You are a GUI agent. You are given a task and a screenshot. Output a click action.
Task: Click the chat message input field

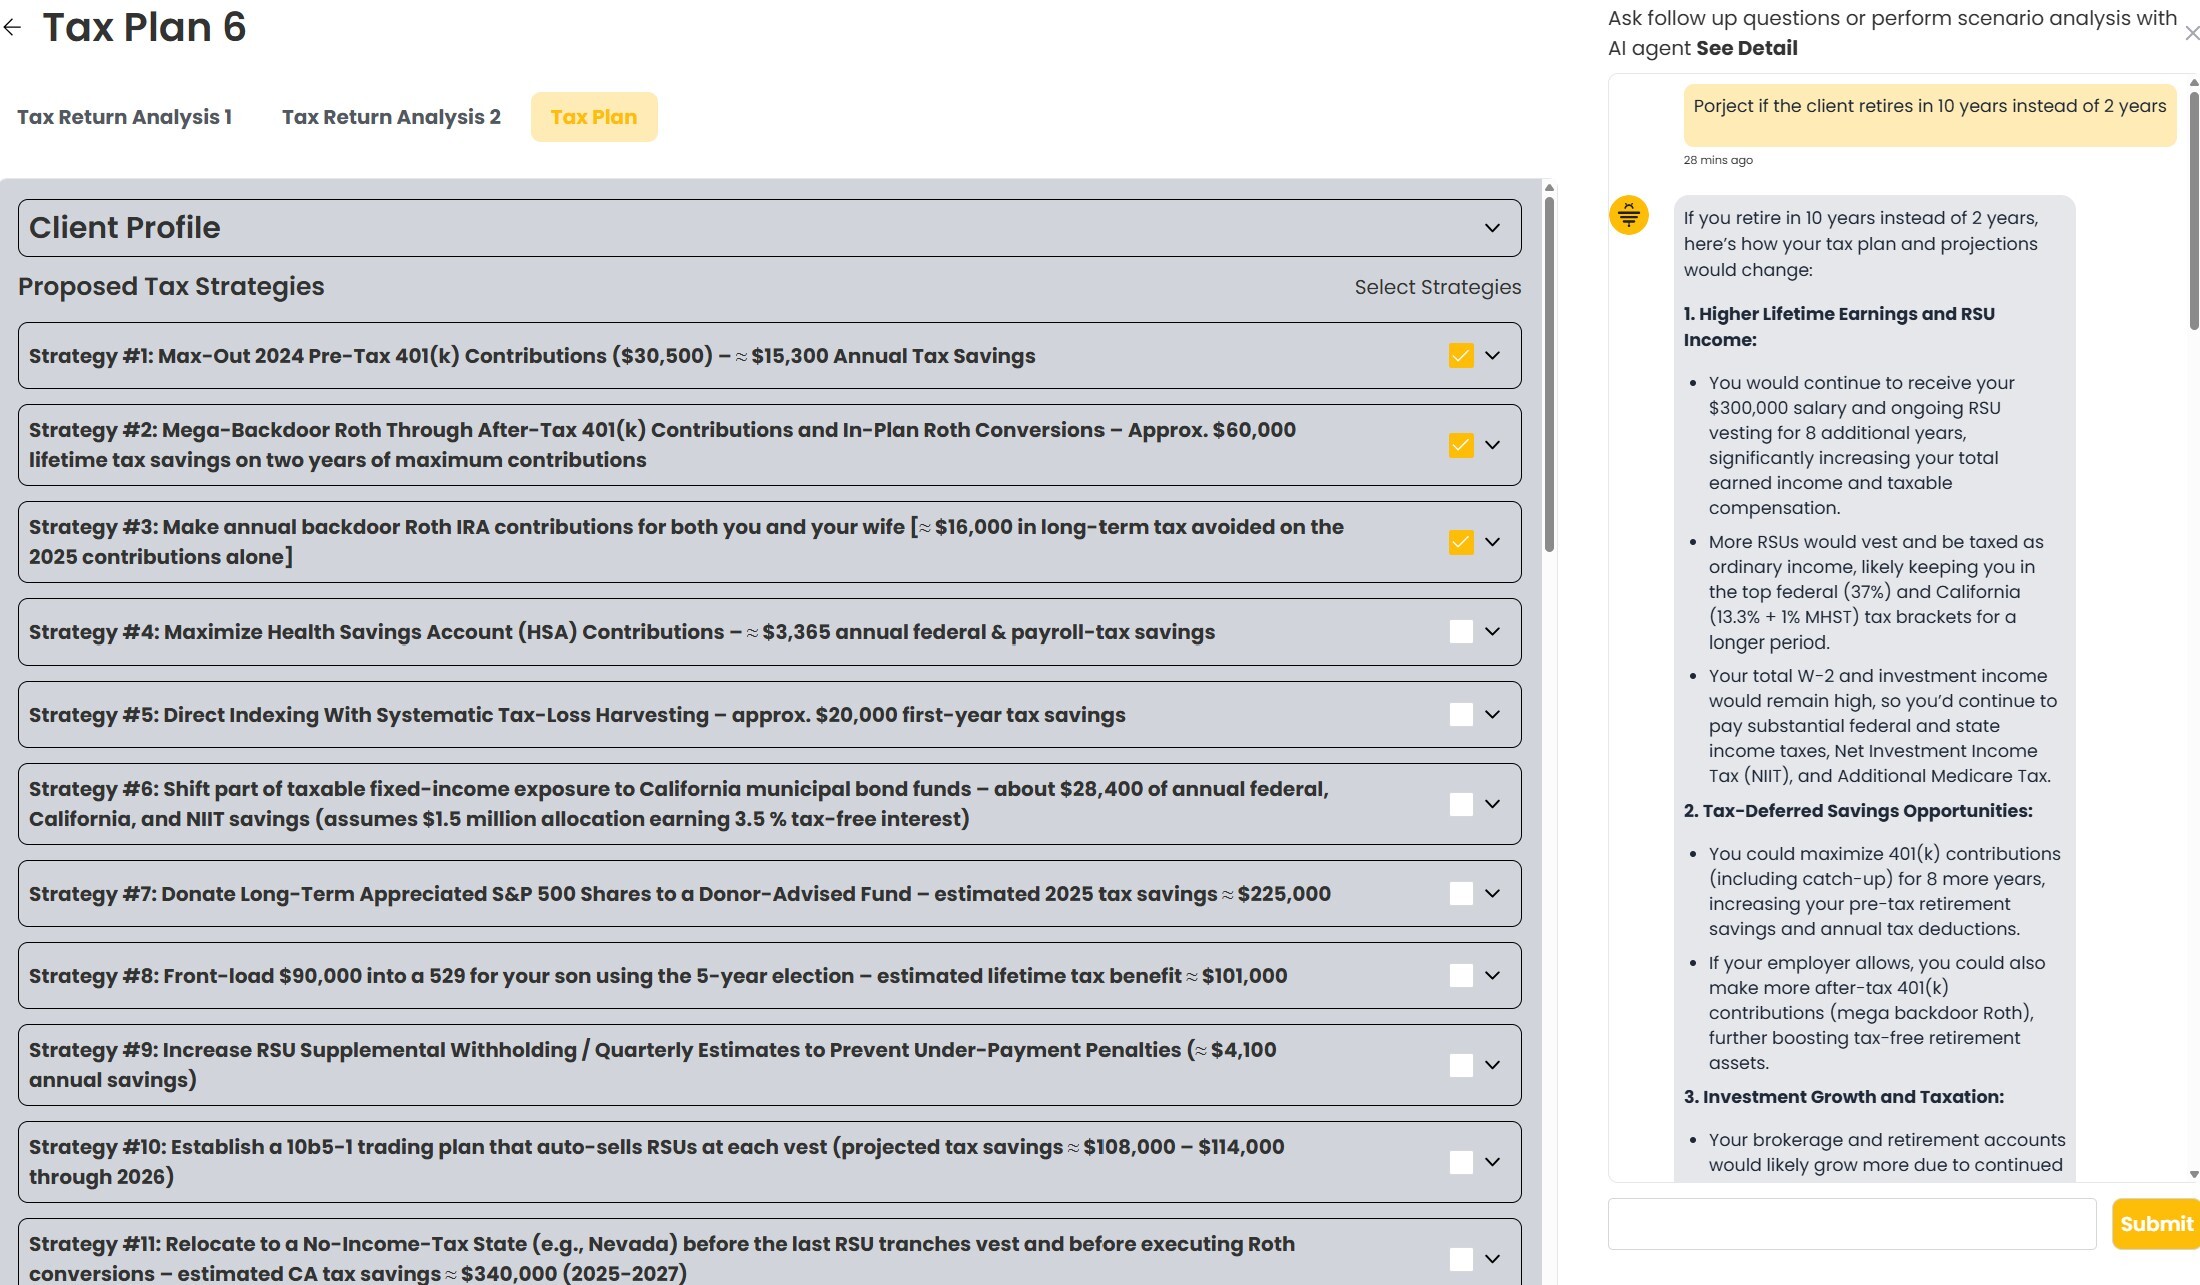tap(1851, 1224)
